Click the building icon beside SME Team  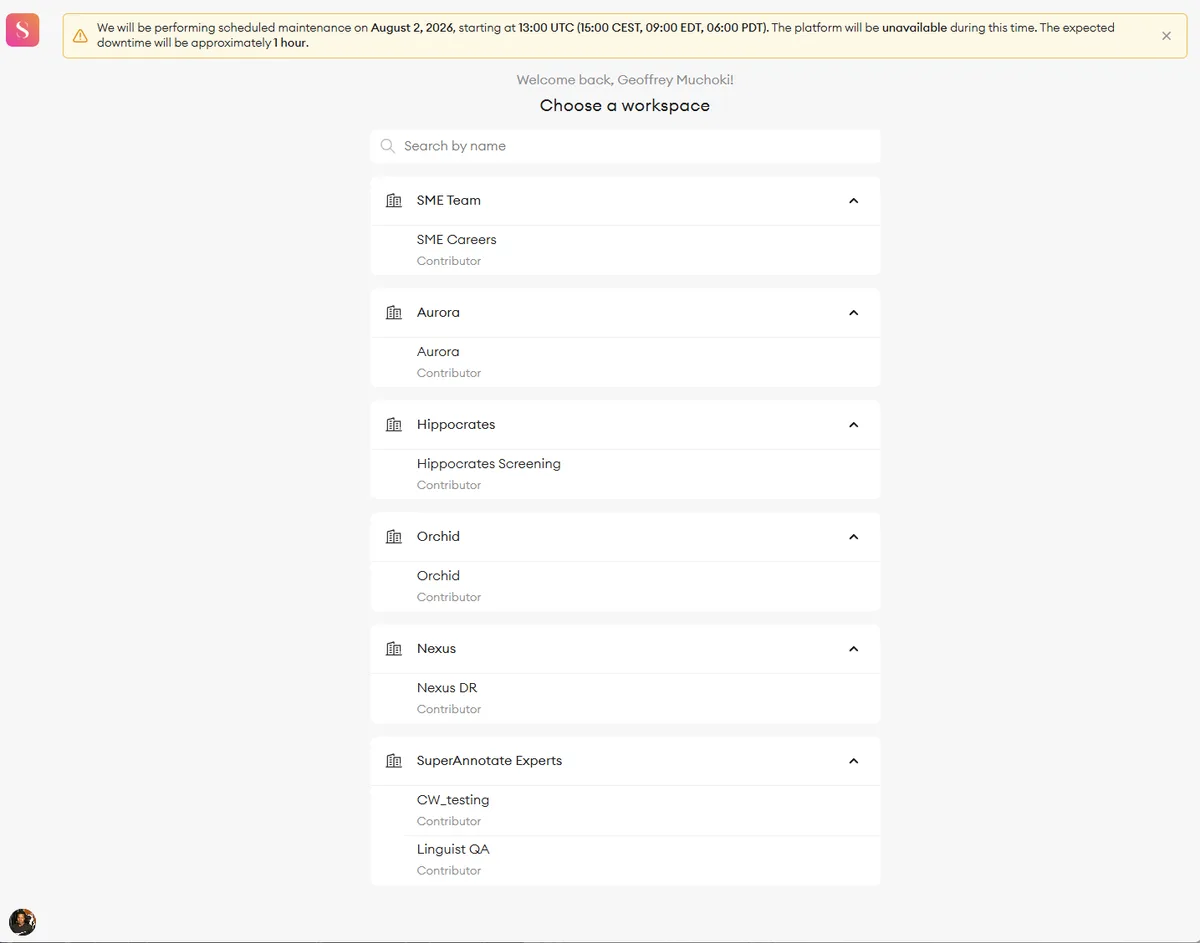(x=393, y=201)
